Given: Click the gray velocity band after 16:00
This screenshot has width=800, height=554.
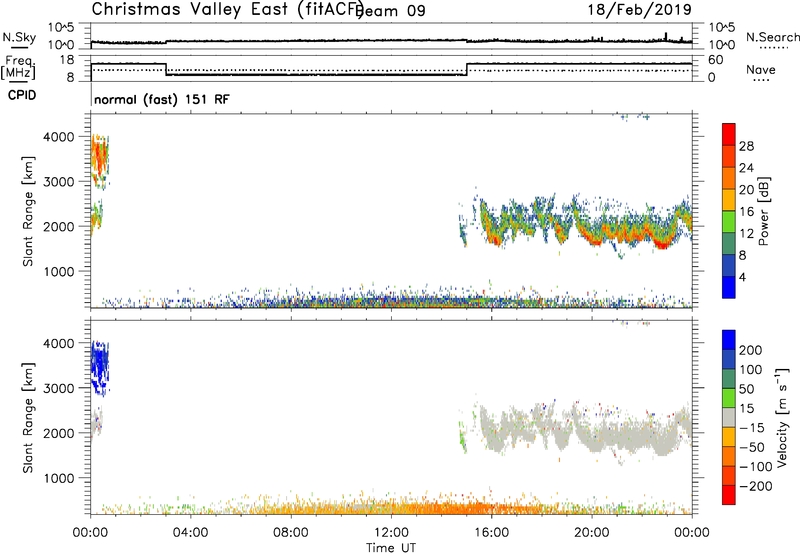Looking at the screenshot, I should (x=587, y=431).
